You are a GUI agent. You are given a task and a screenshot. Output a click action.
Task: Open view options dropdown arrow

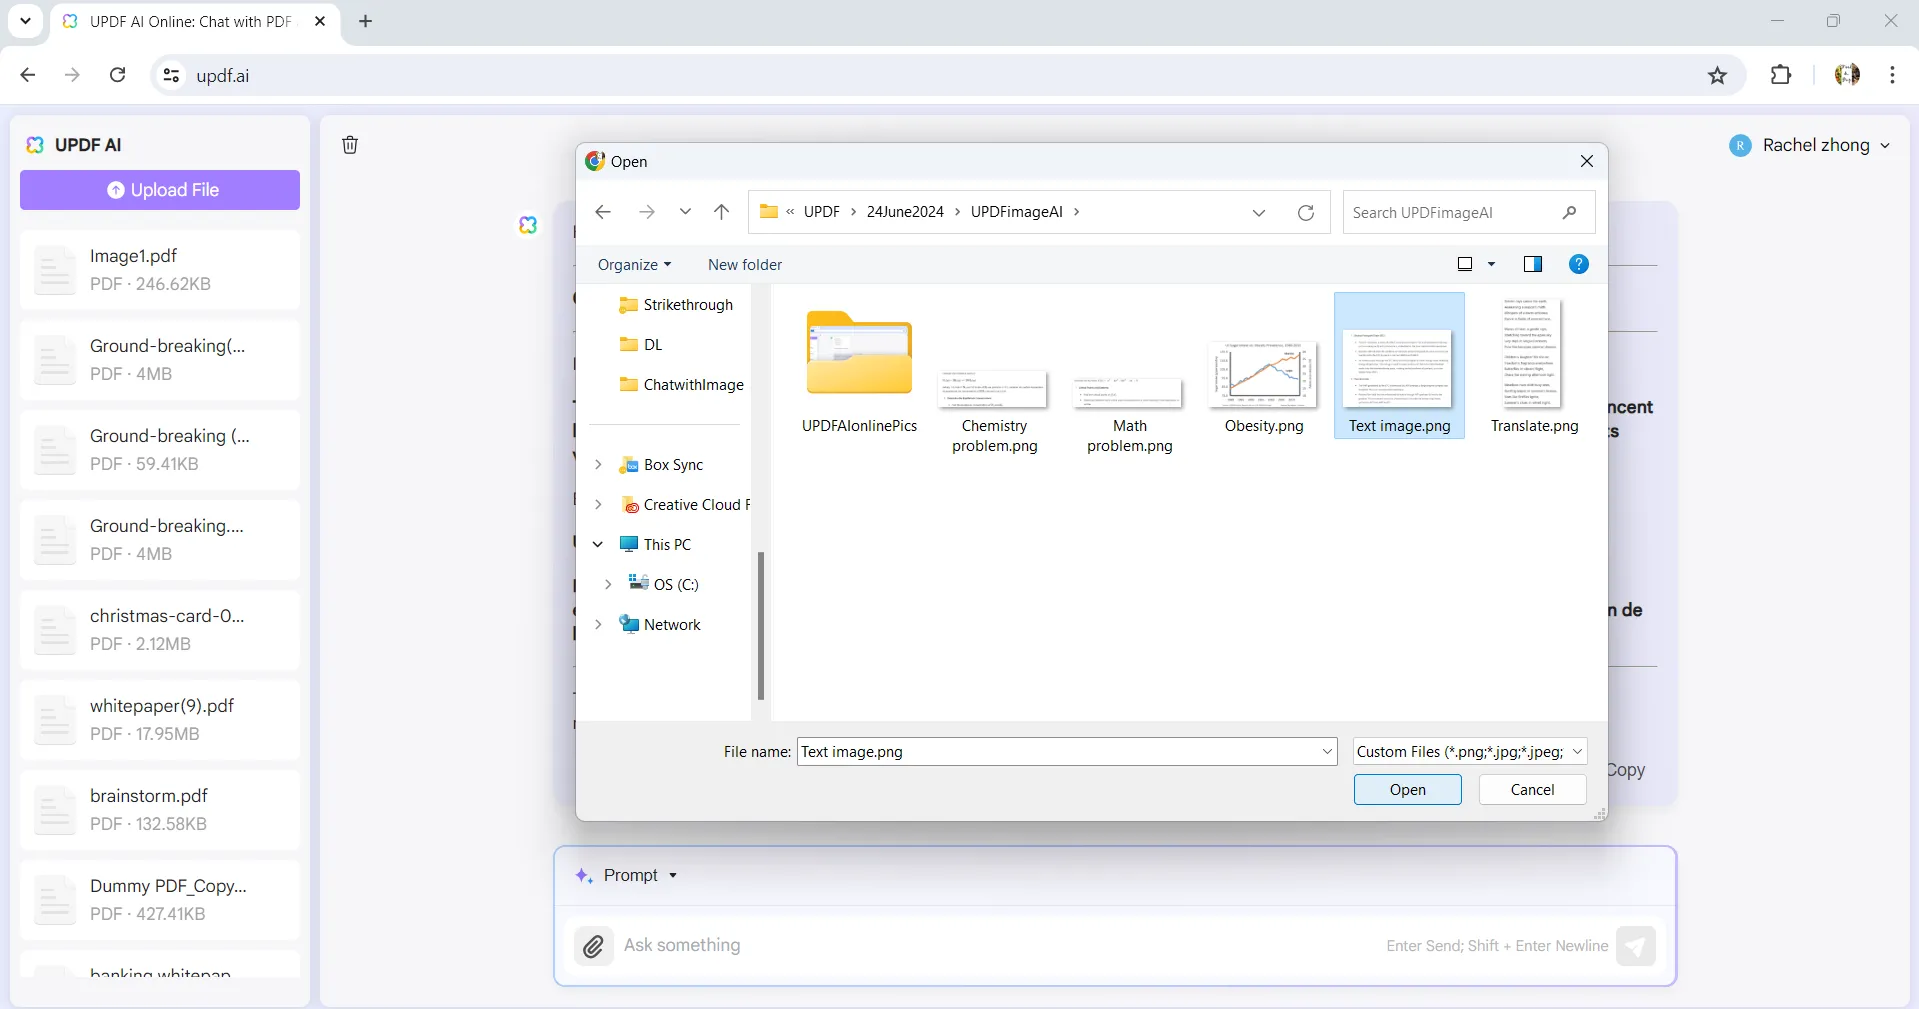click(x=1491, y=264)
